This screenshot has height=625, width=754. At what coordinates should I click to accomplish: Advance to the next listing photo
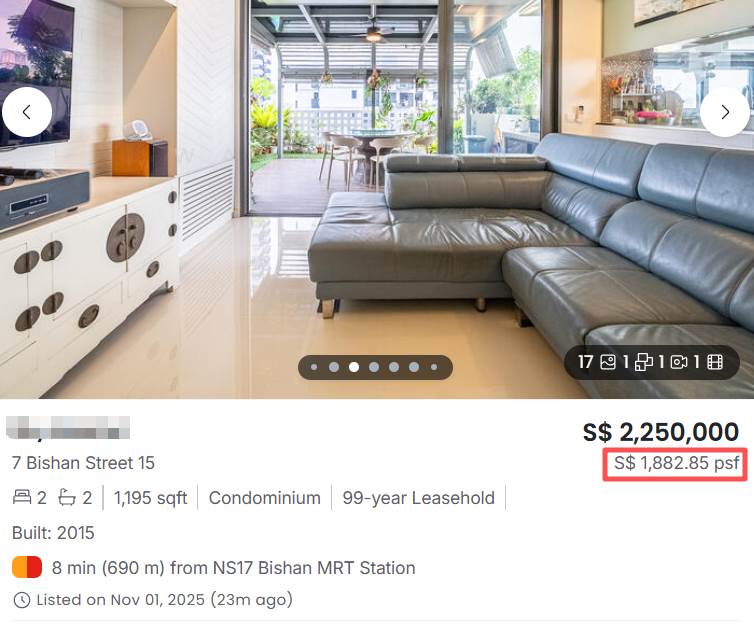coord(725,112)
